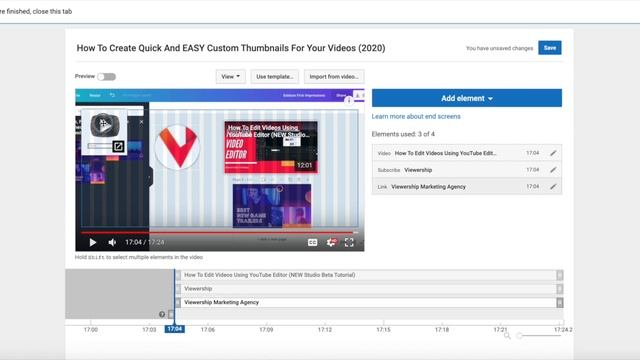The image size is (640, 360).
Task: Click right handle of Marketing Agency track
Action: tap(560, 302)
